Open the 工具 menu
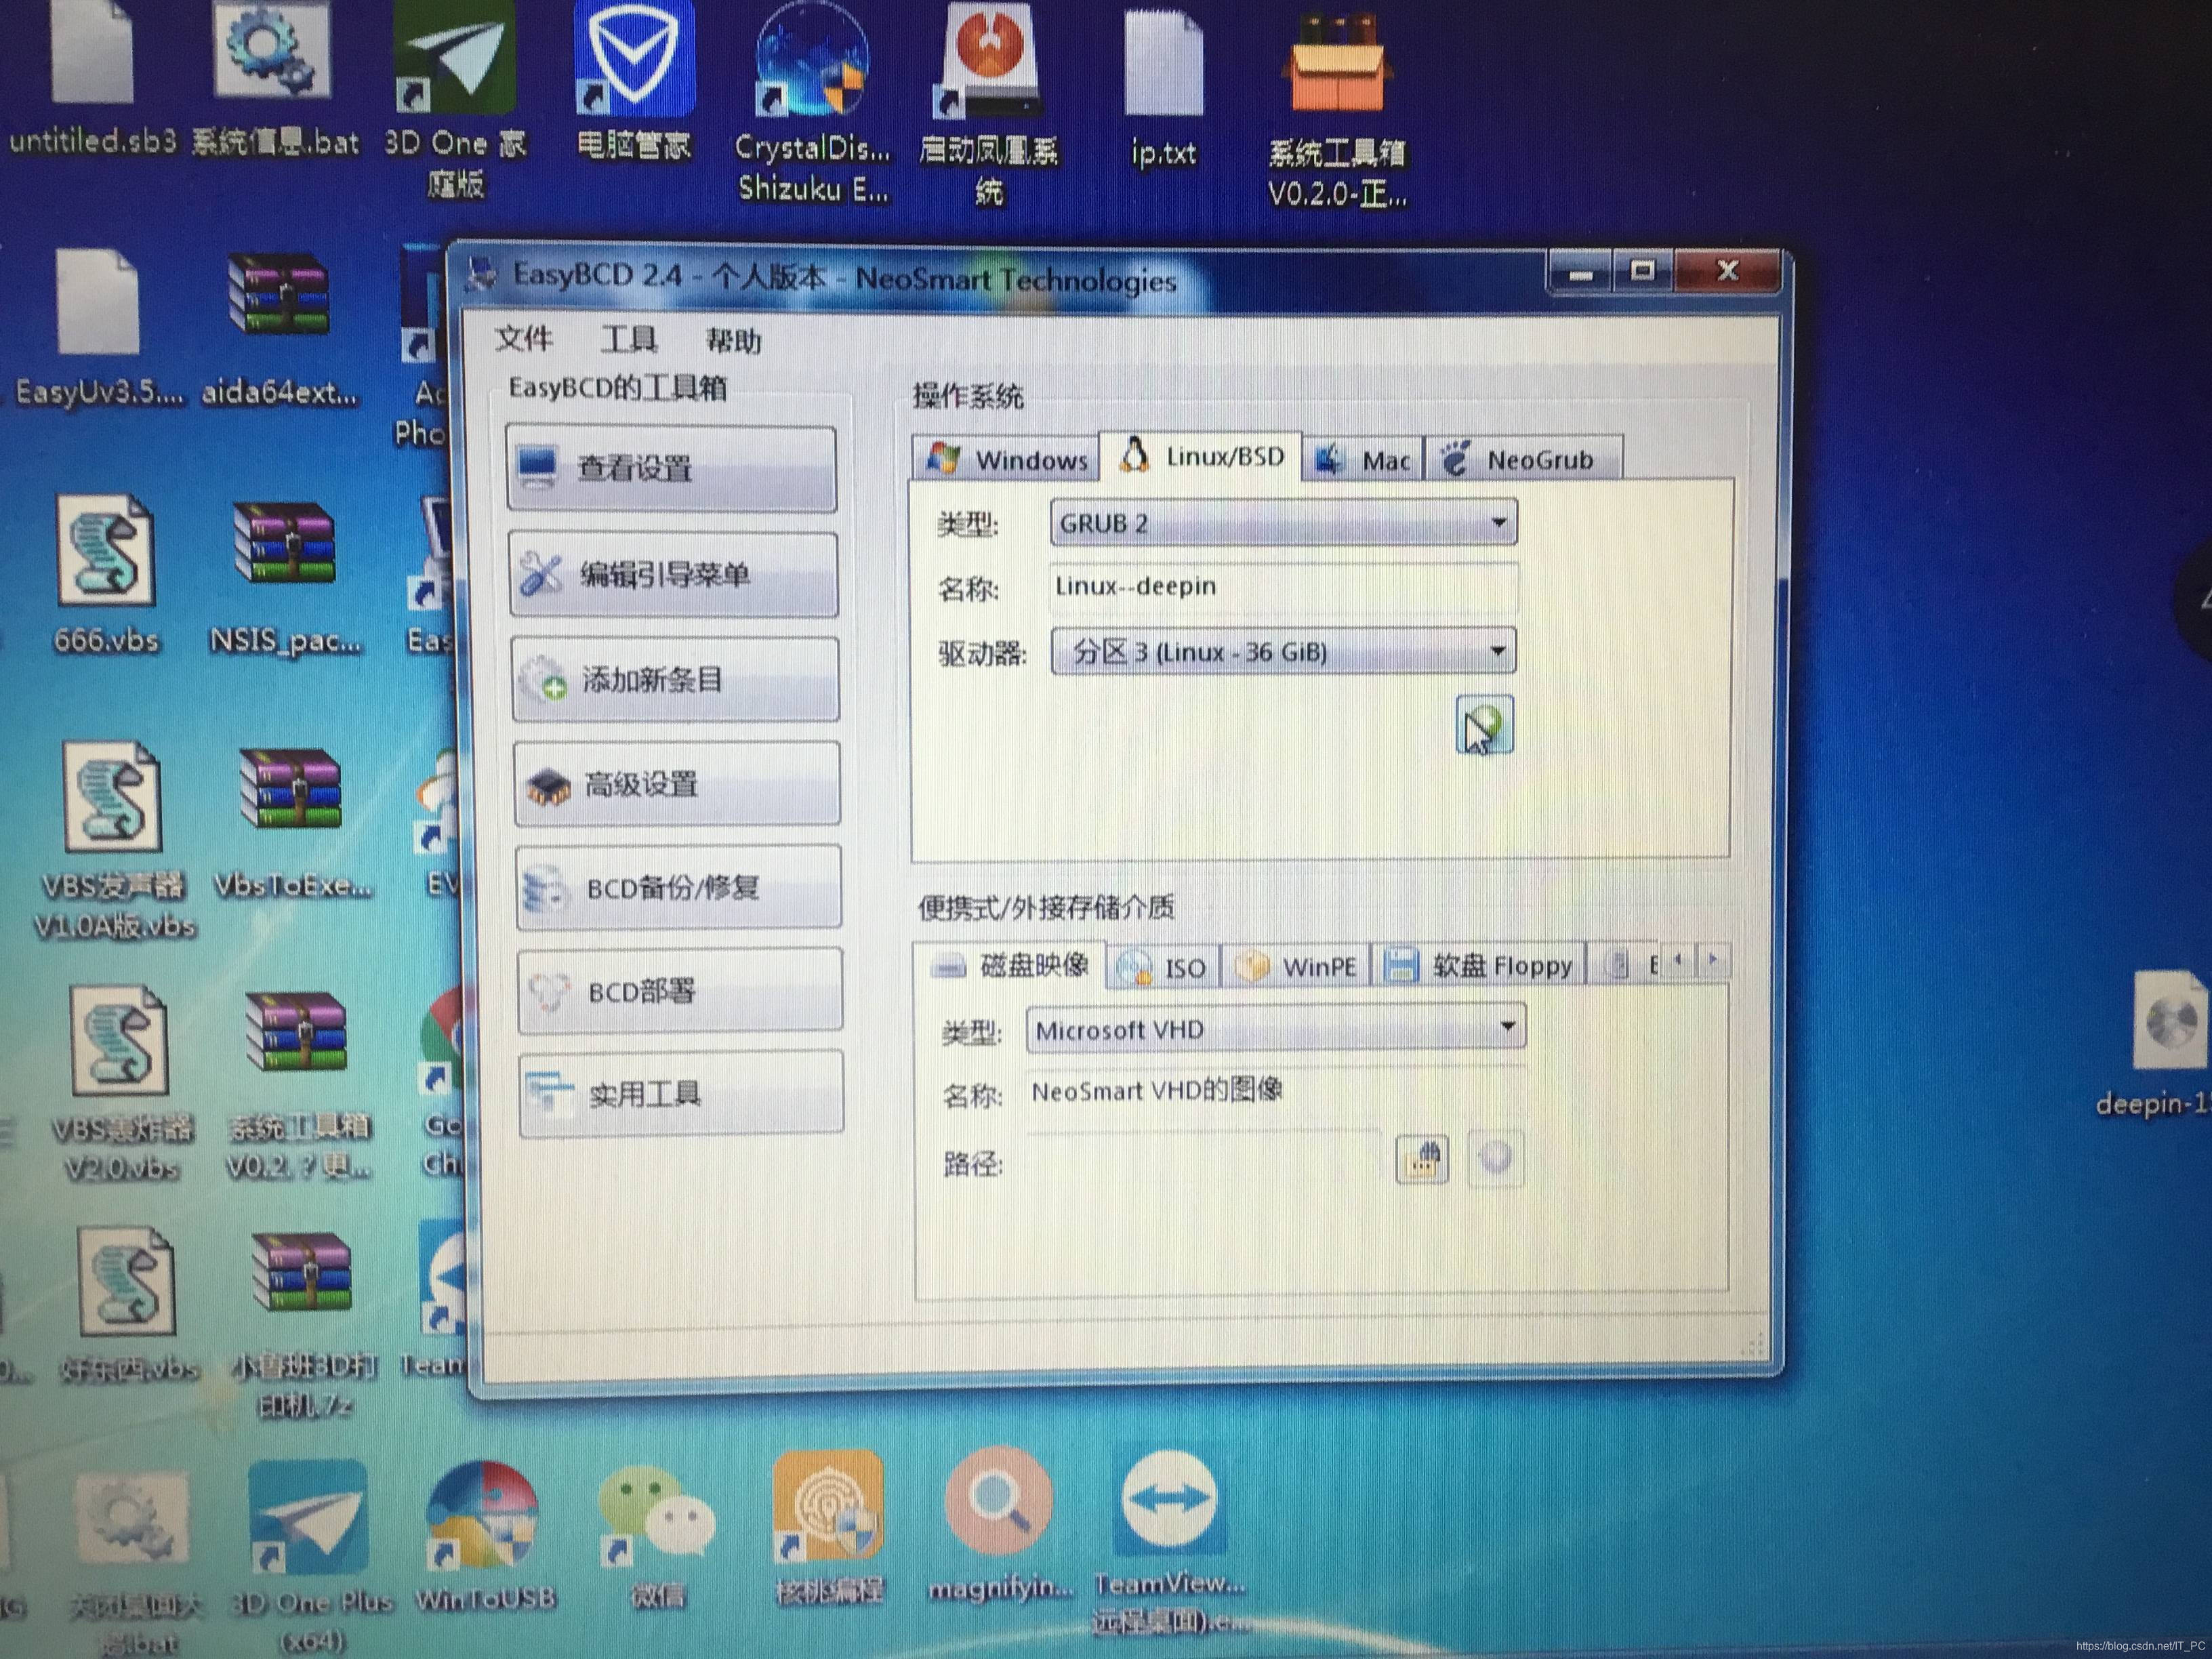Viewport: 2212px width, 1659px height. (x=628, y=340)
